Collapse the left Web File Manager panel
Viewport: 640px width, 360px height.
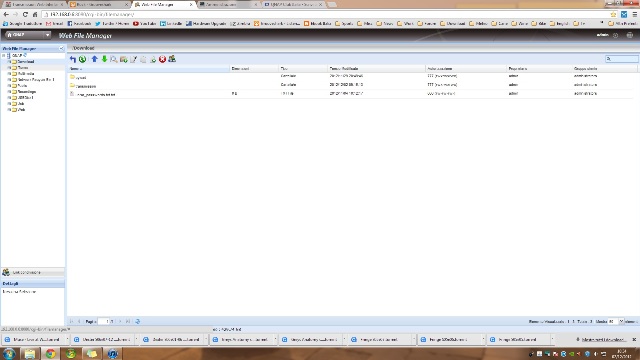(61, 48)
